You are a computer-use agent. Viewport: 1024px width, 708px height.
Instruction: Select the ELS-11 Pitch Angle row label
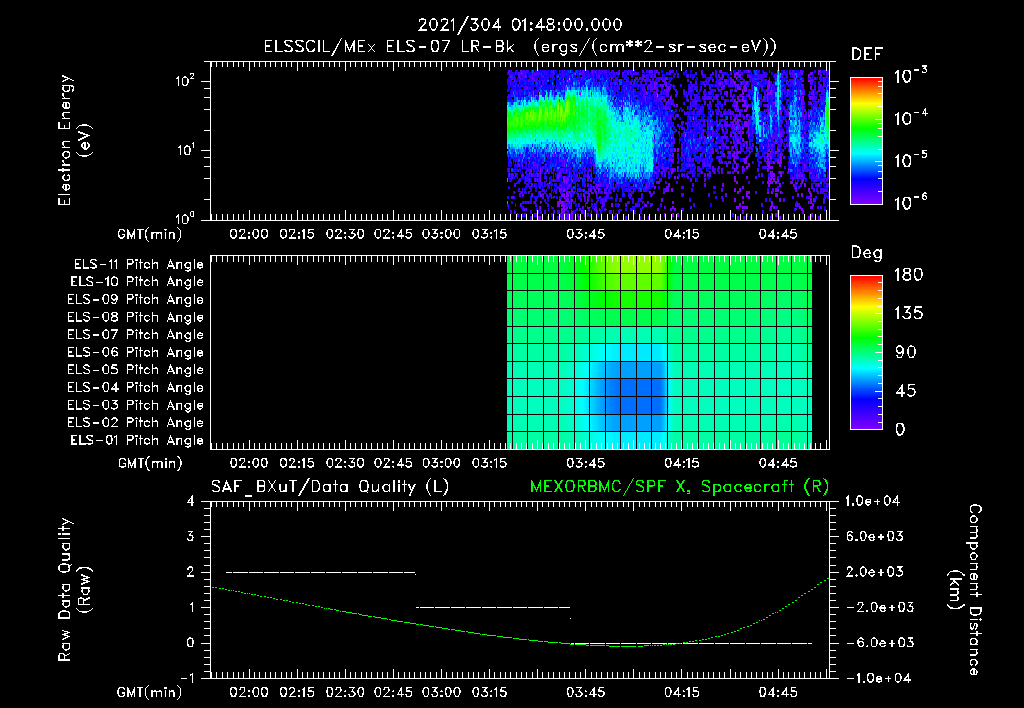tap(138, 265)
